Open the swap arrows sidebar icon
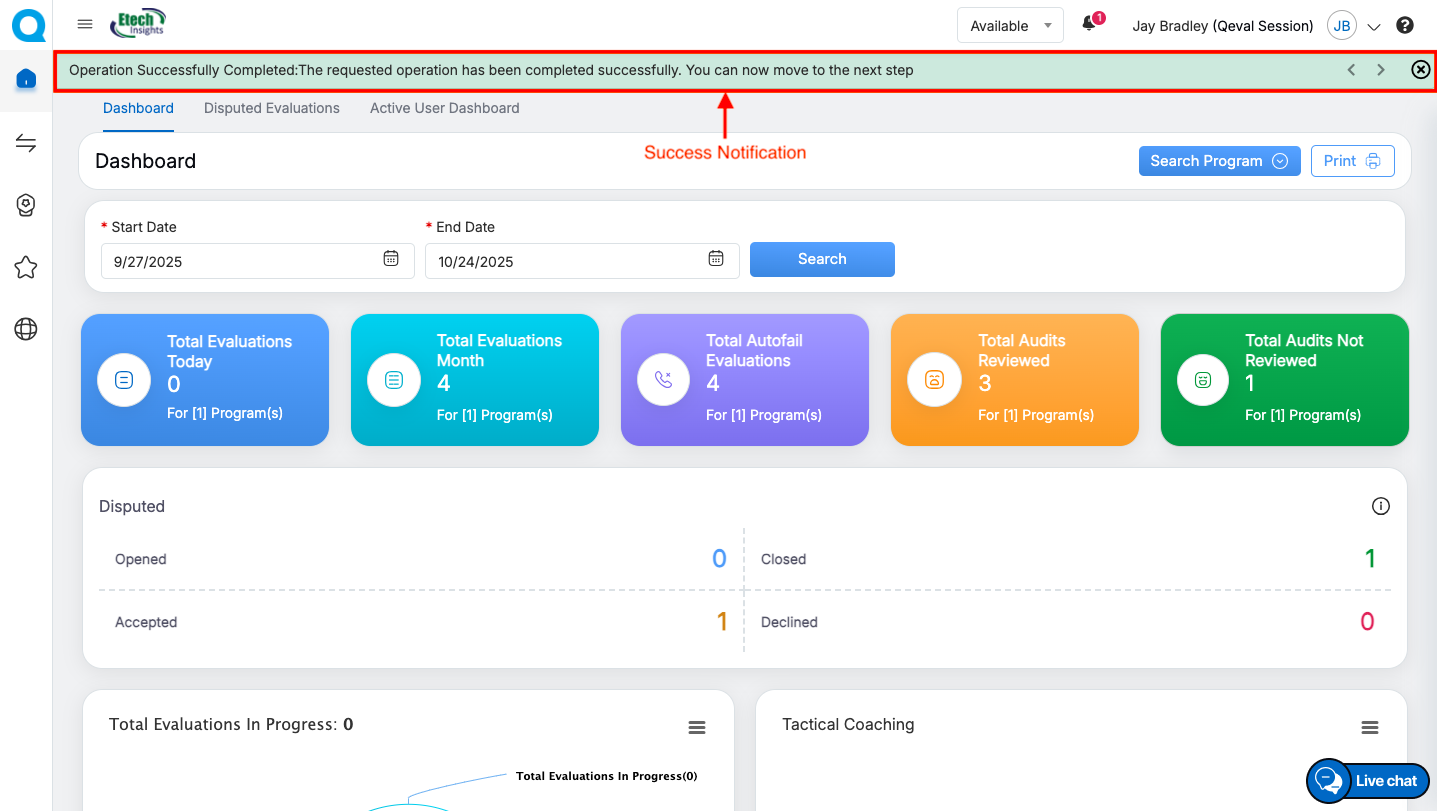This screenshot has width=1437, height=811. 26,144
